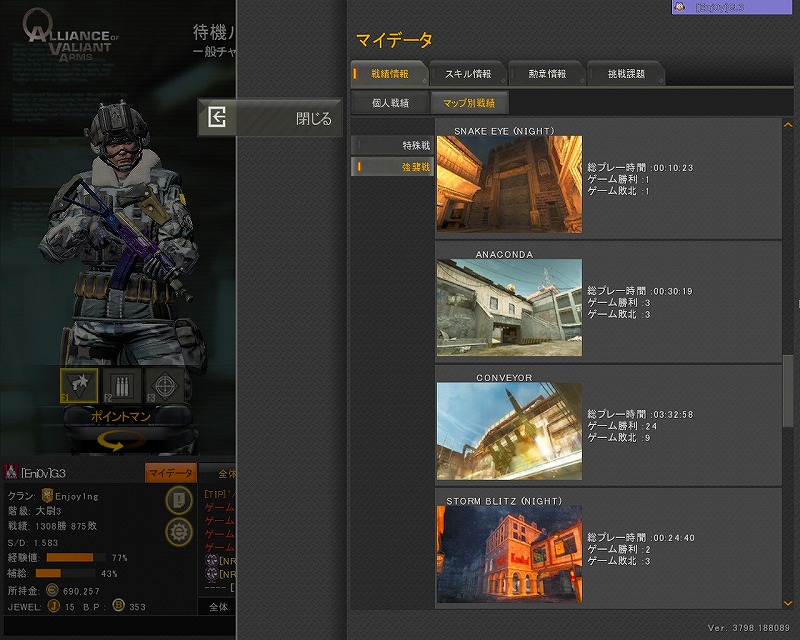Select the F1 pointman class icon
This screenshot has width=800, height=640.
pyautogui.click(x=79, y=385)
